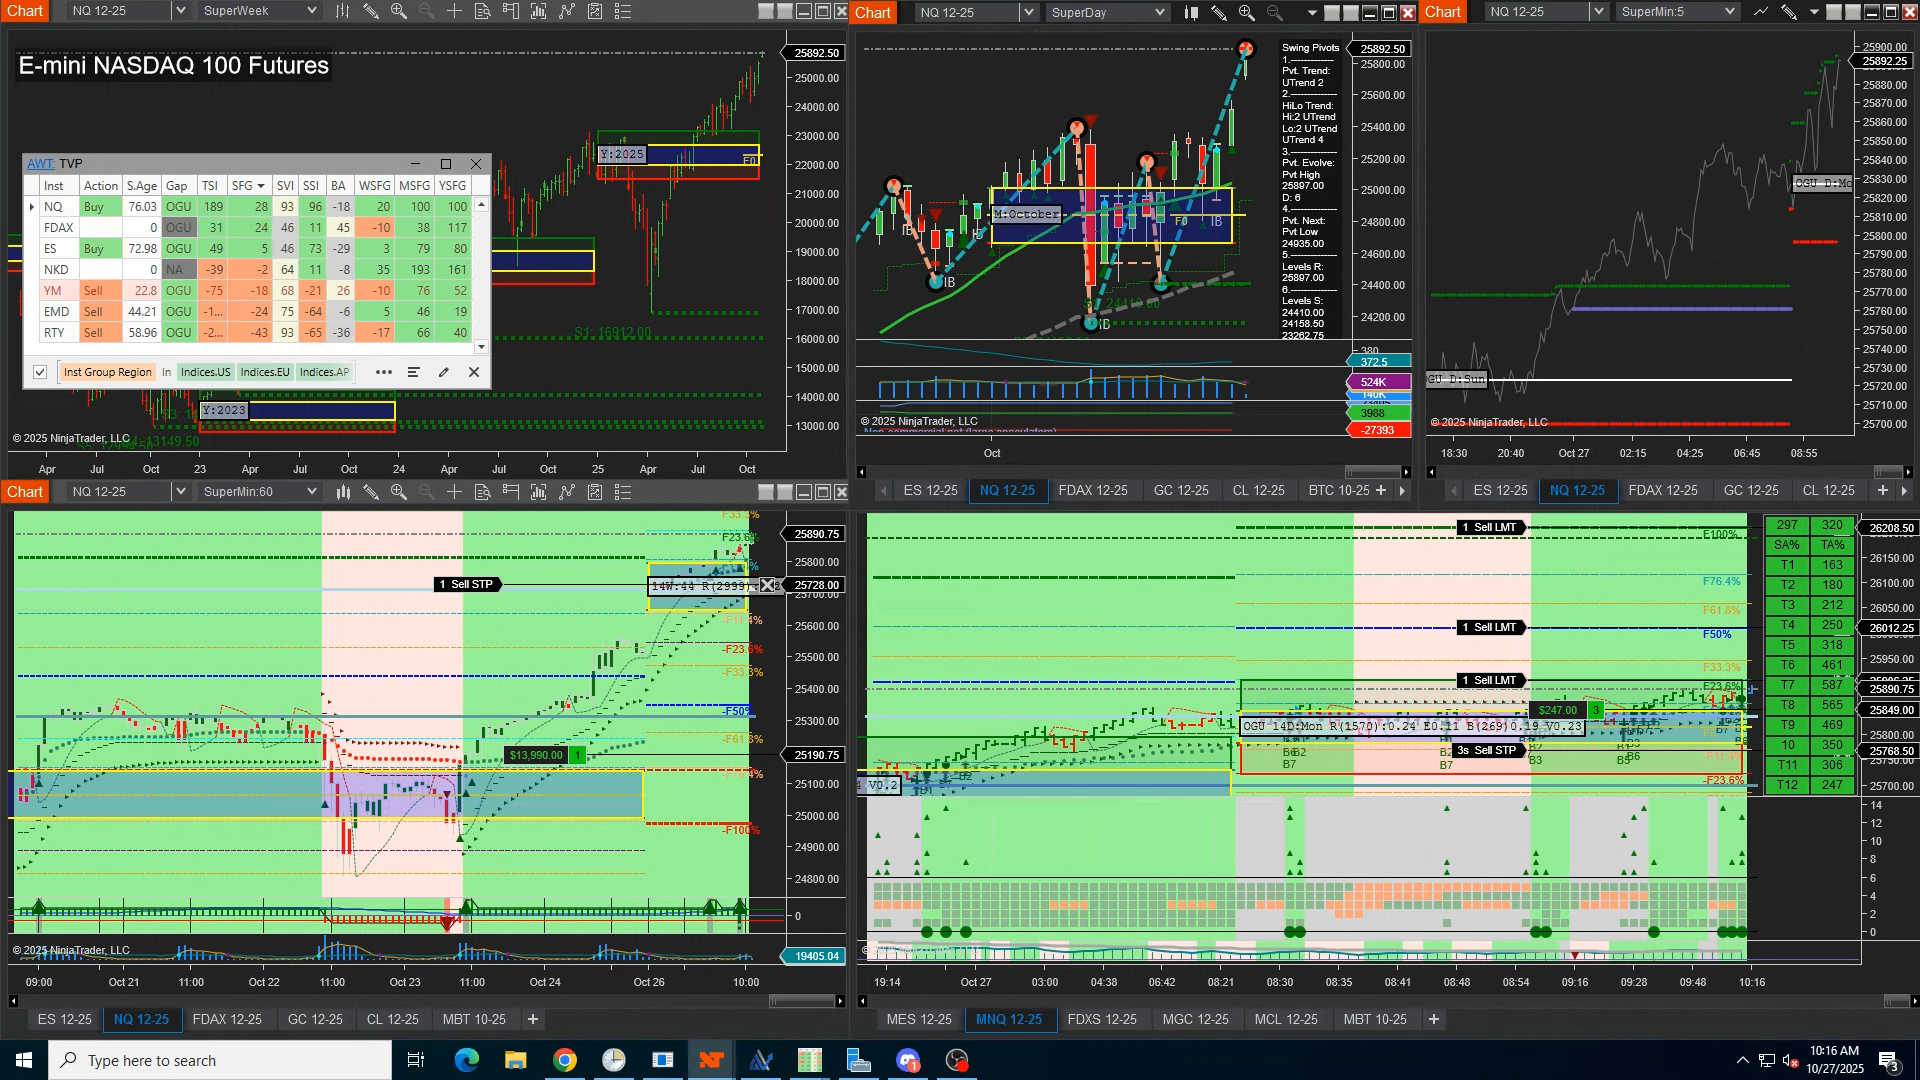
Task: Open SuperWeek interval dropdown
Action: tap(311, 12)
